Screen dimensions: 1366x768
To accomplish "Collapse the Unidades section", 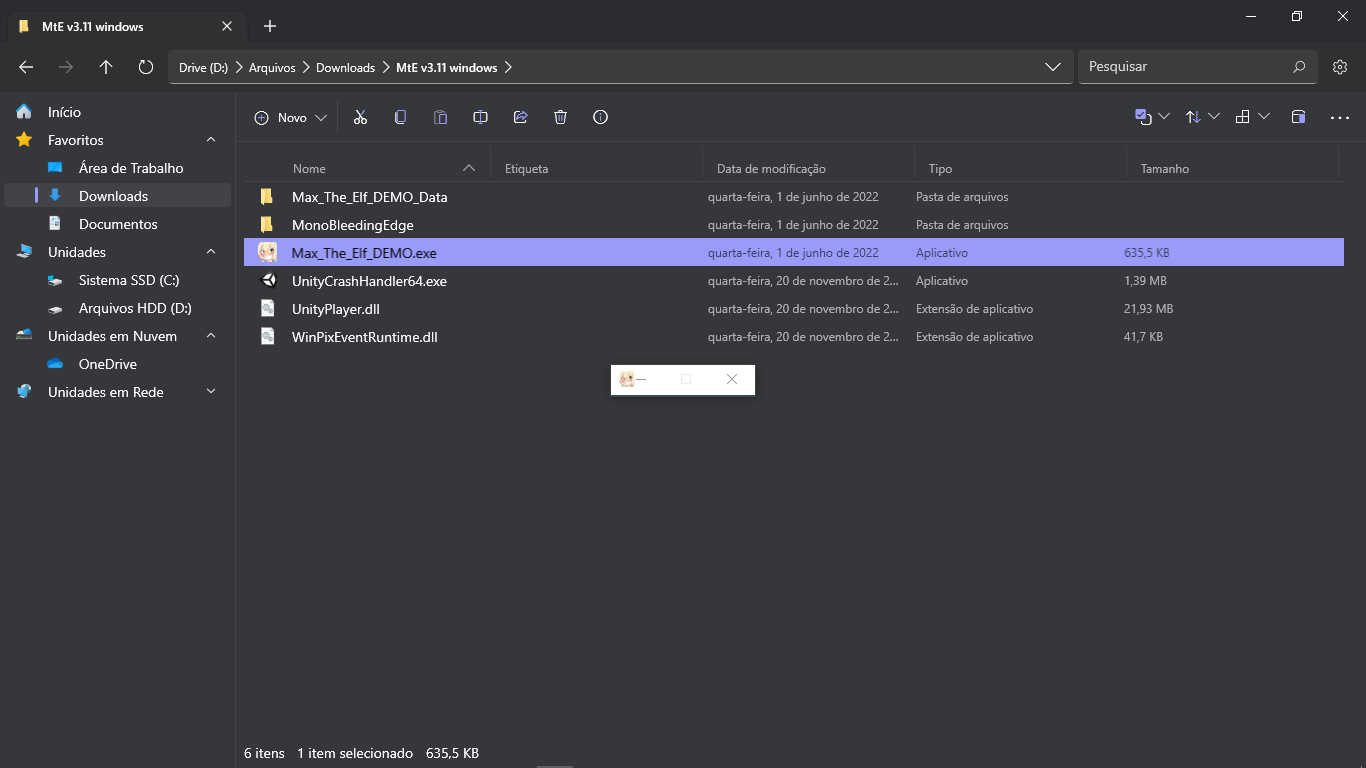I will pyautogui.click(x=211, y=252).
